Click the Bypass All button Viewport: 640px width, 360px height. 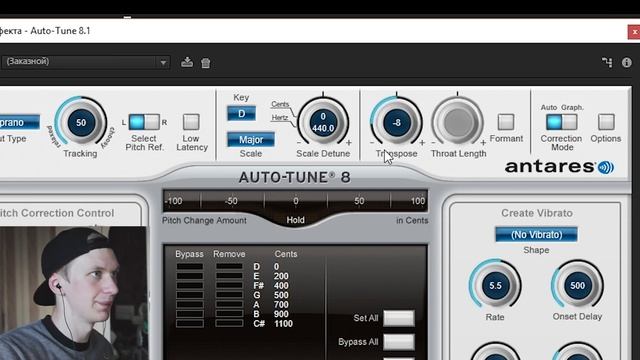point(399,342)
